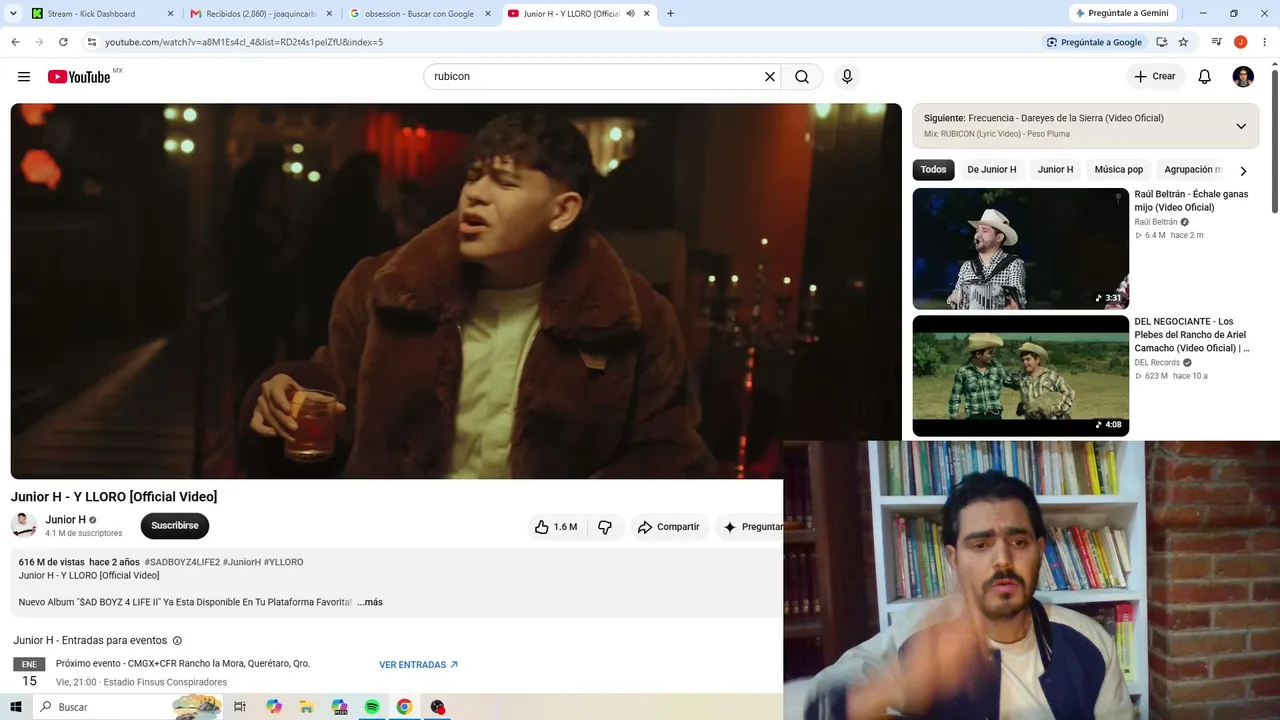Go to the YouTube home logo
The width and height of the screenshot is (1280, 720).
click(79, 77)
